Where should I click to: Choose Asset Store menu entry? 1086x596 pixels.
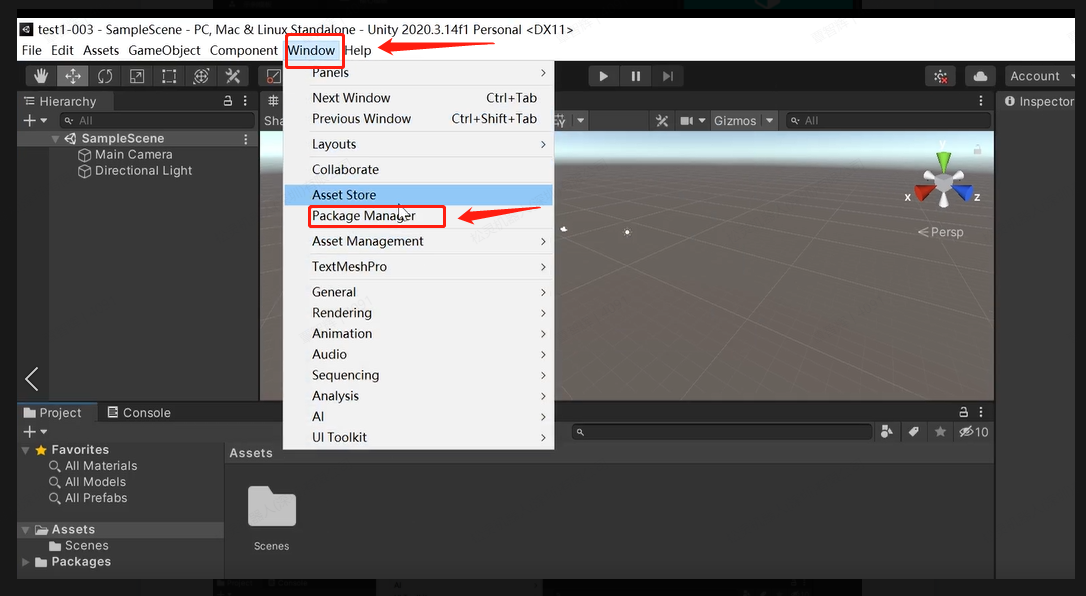[x=418, y=195]
